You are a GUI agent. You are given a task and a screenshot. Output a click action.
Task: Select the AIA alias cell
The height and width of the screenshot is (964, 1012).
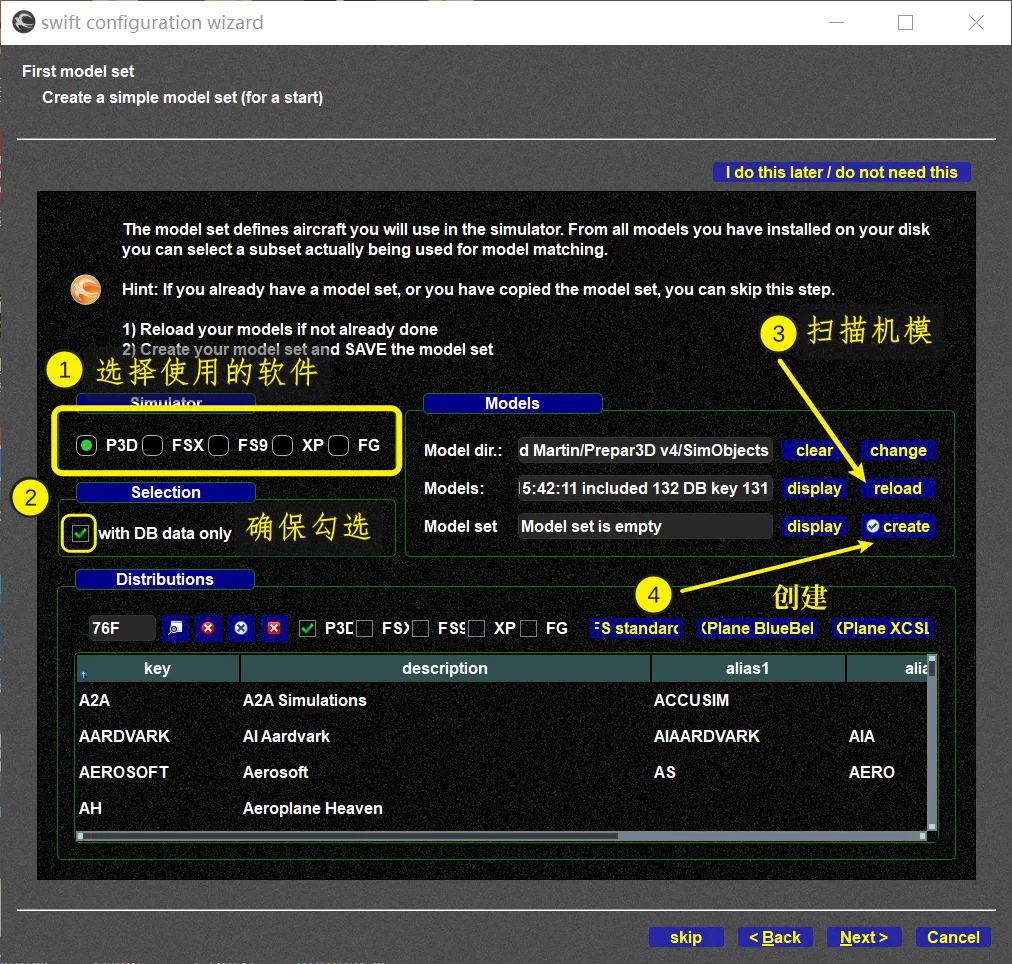click(887, 737)
